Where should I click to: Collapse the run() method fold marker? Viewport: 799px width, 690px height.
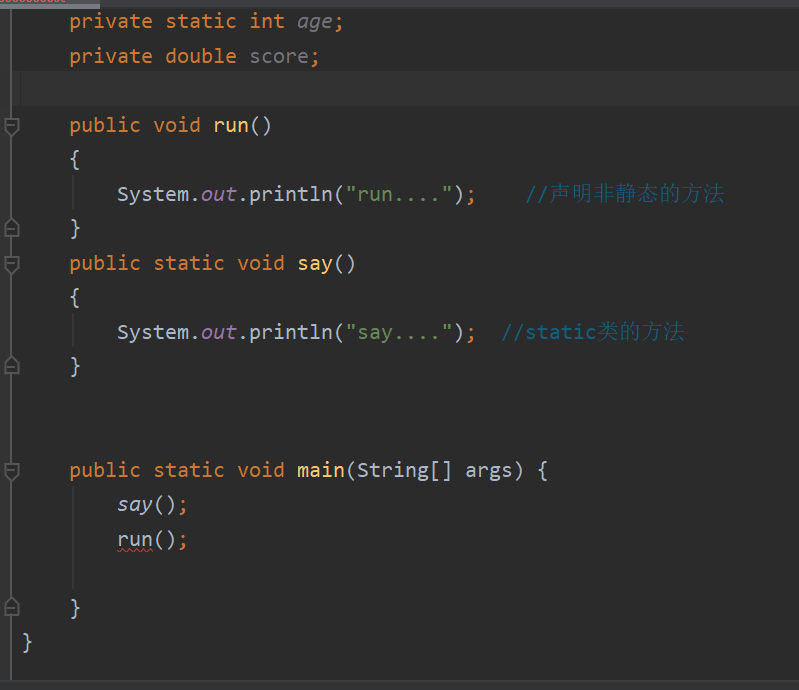point(12,126)
